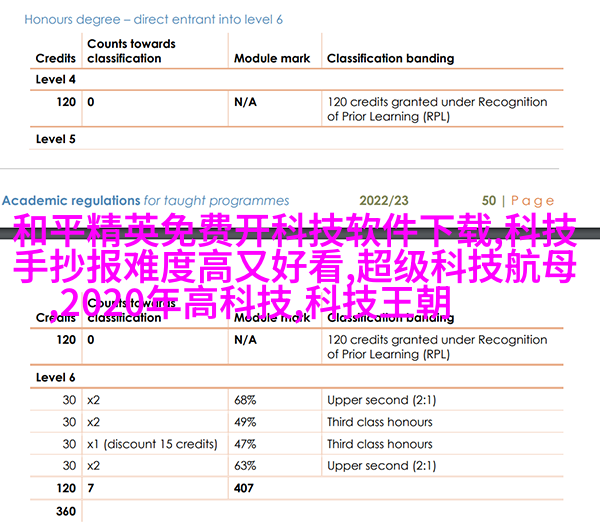Screen dimensions: 600x524
Task: Click footer text 'Academic regulations for taught programmes'
Action: (145, 201)
